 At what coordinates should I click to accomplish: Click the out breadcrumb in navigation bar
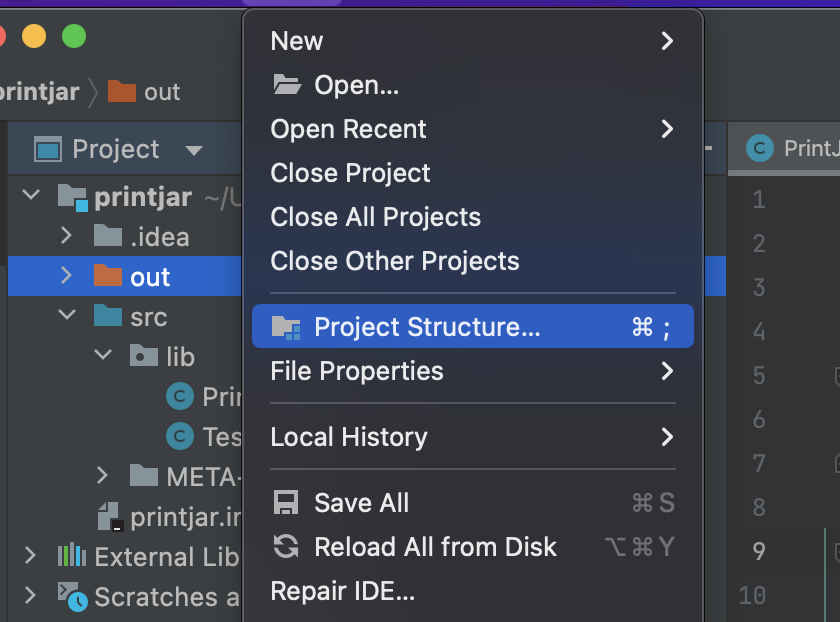(144, 92)
